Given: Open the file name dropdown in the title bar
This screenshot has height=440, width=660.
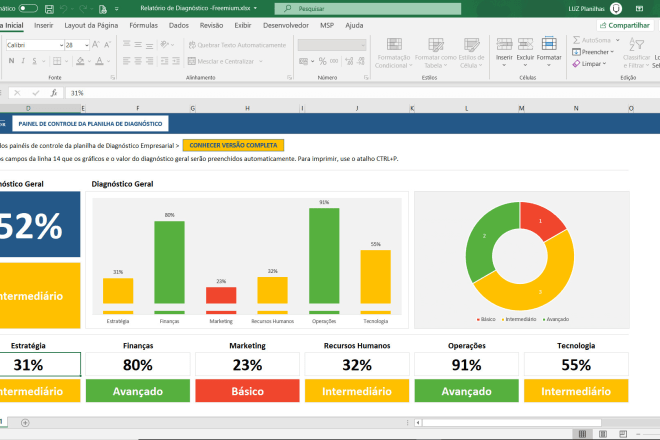Looking at the screenshot, I should point(255,8).
